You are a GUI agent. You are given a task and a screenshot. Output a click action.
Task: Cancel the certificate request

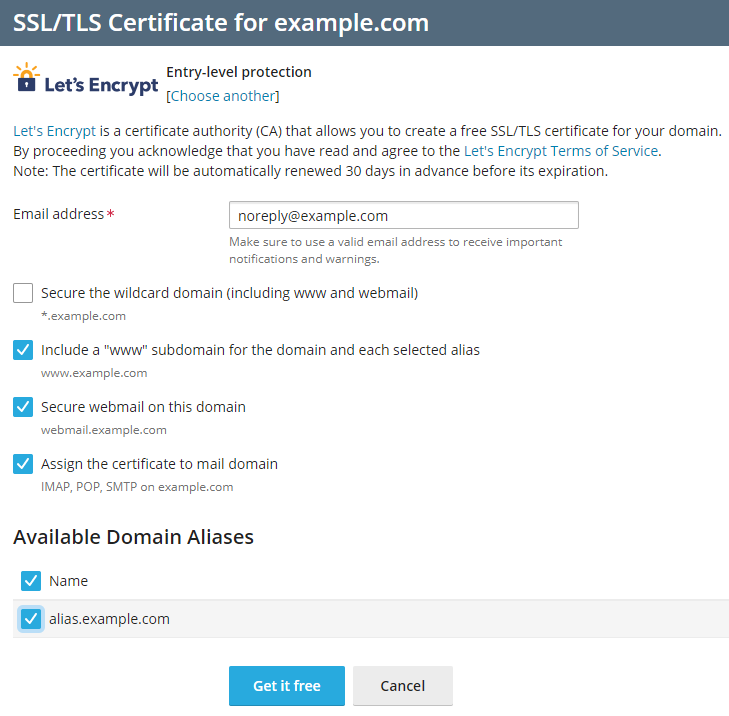pyautogui.click(x=402, y=686)
